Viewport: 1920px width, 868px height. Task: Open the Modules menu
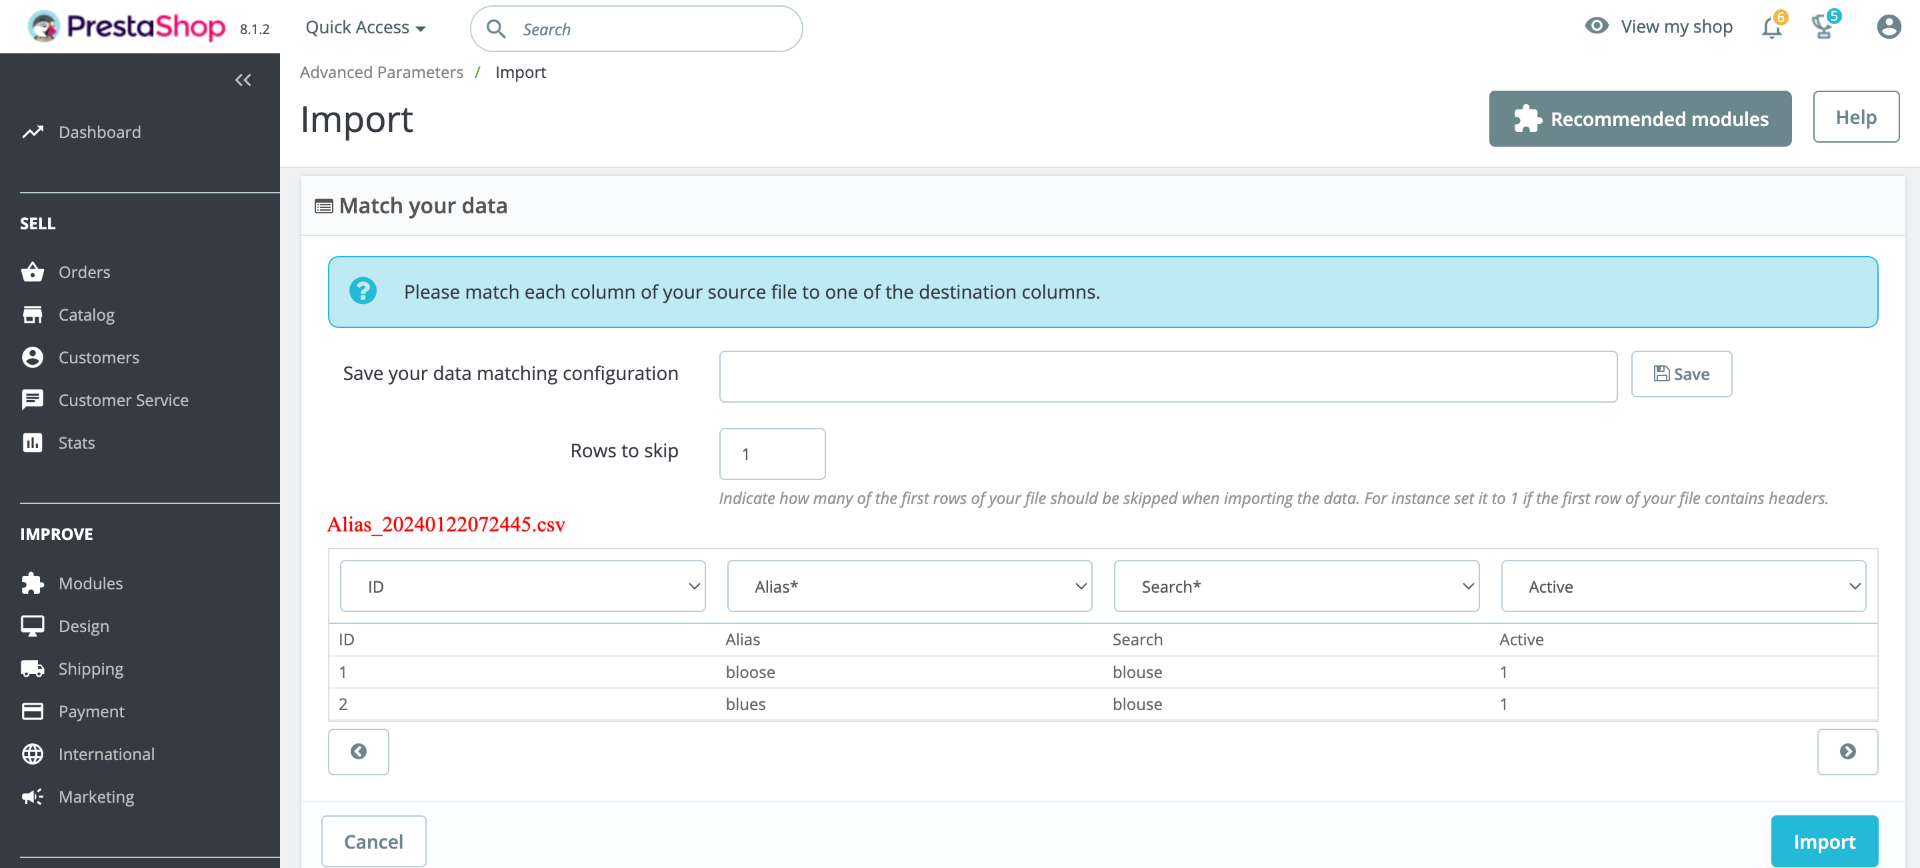(x=91, y=583)
